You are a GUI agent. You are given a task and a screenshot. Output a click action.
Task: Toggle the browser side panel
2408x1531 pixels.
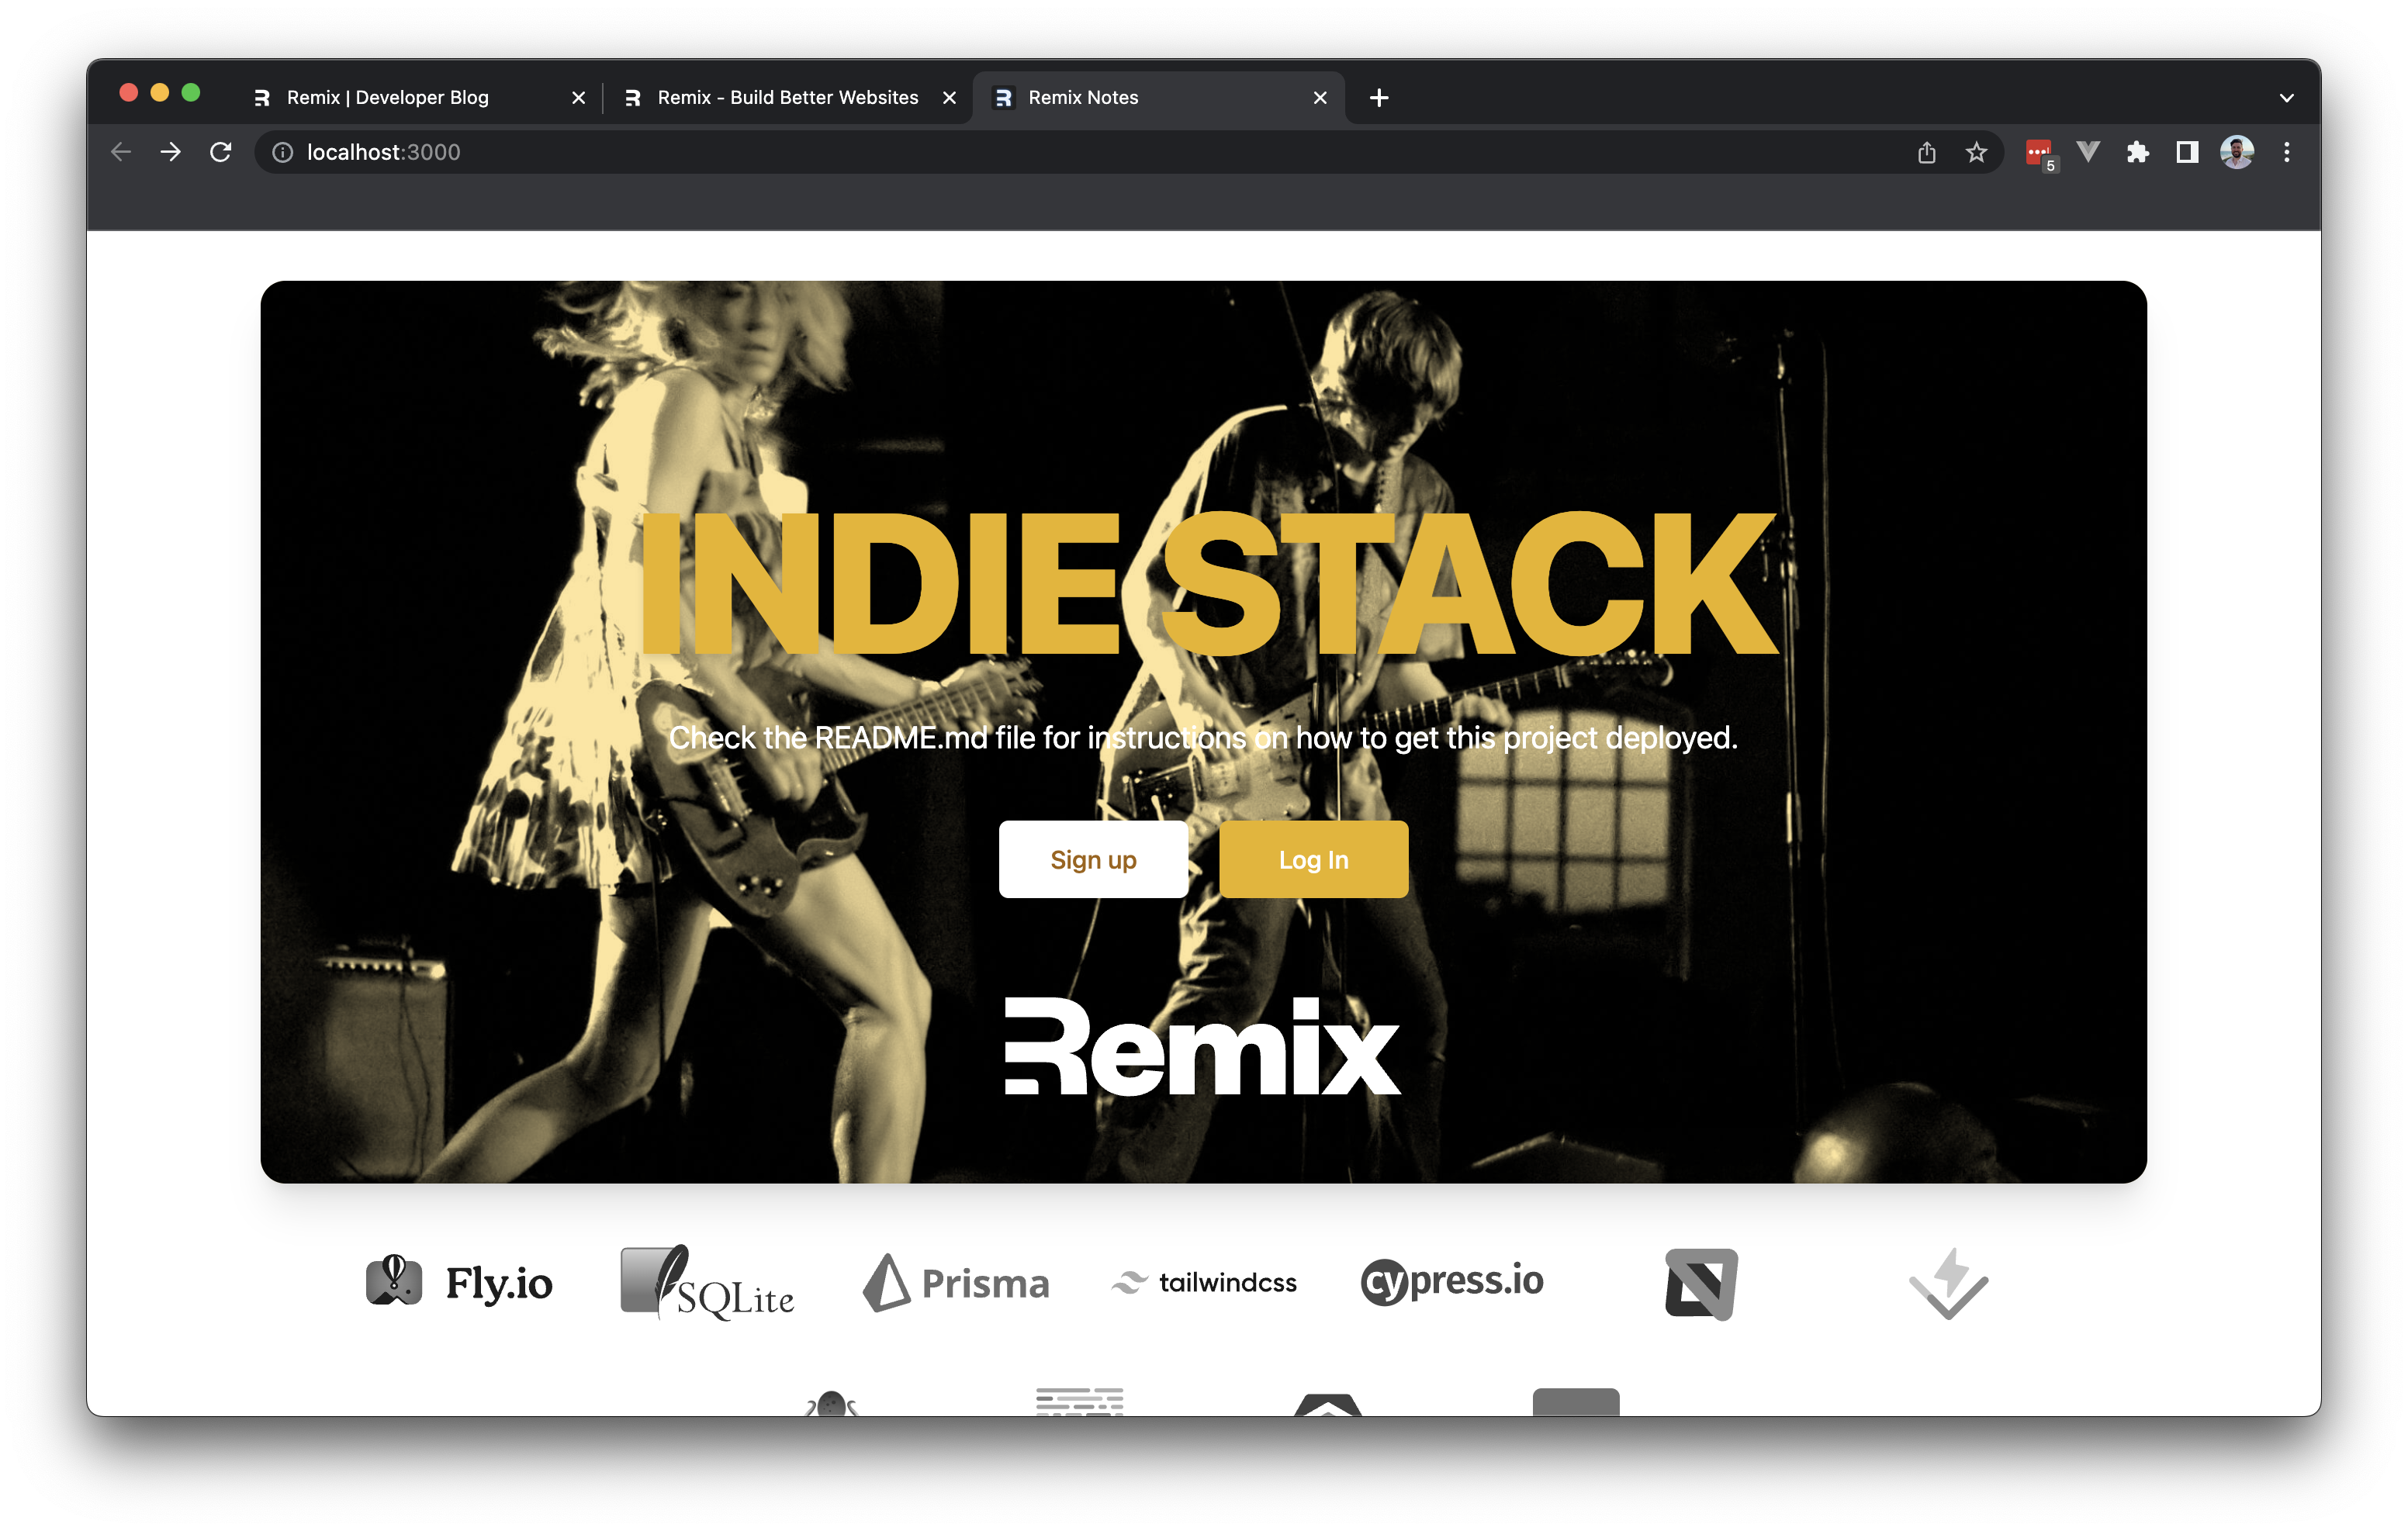tap(2187, 152)
